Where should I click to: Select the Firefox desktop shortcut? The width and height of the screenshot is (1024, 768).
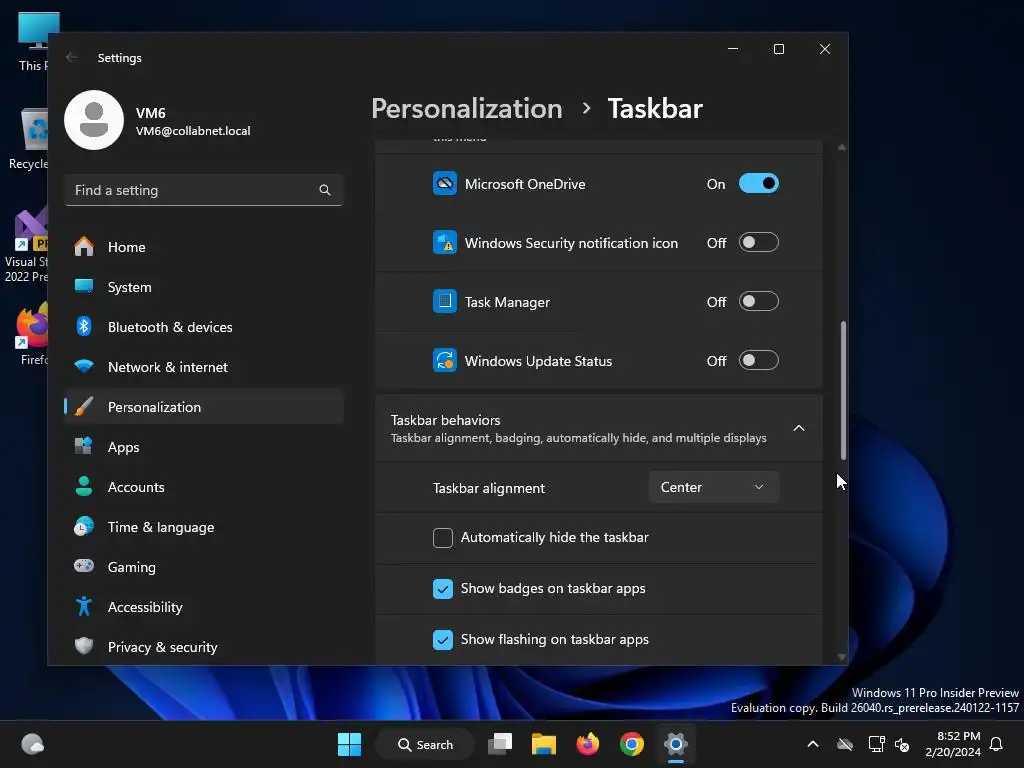tap(33, 334)
